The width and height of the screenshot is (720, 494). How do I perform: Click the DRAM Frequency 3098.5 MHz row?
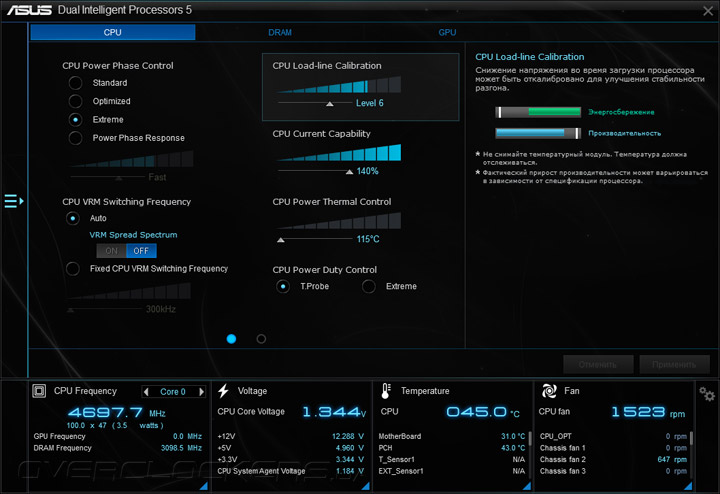pyautogui.click(x=118, y=448)
